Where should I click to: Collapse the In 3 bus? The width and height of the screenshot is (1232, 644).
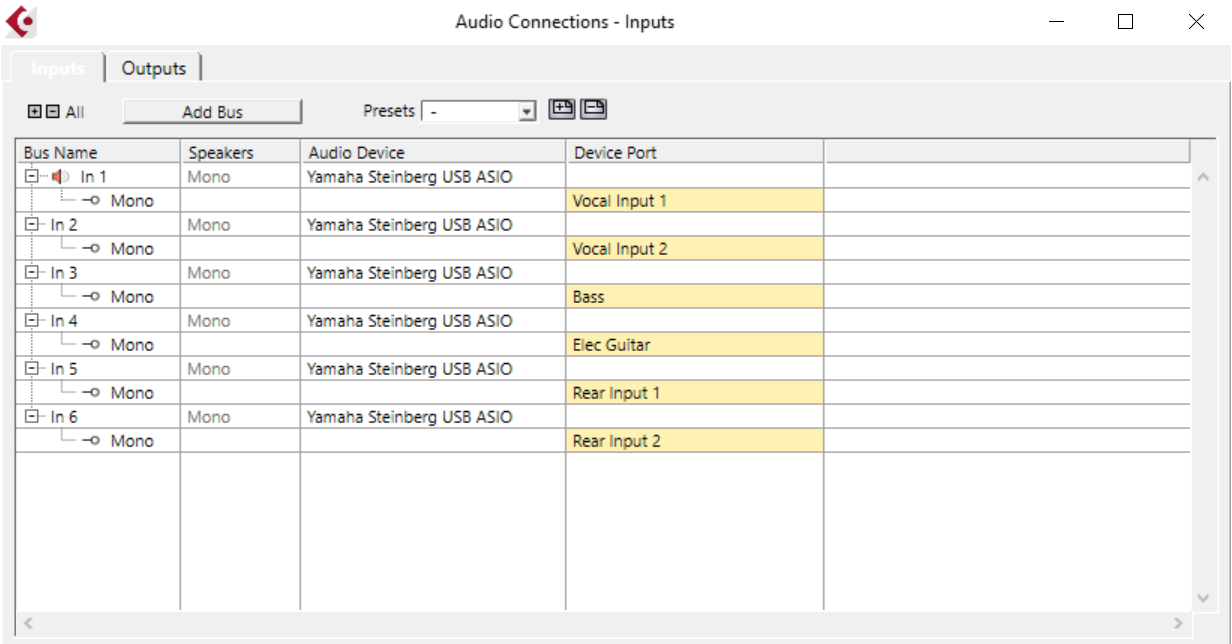(32, 273)
